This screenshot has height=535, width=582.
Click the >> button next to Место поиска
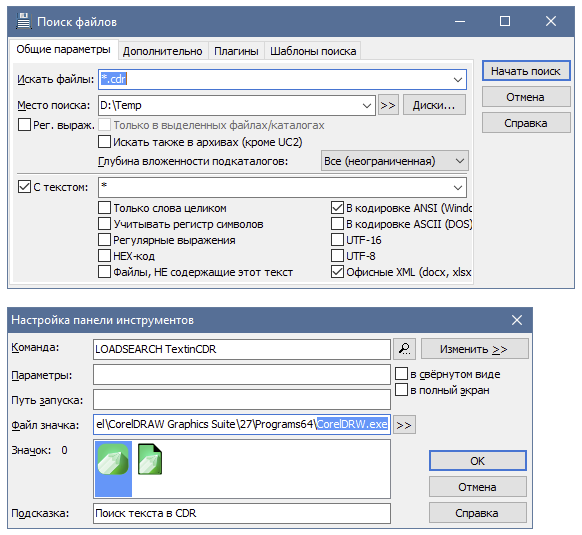click(388, 105)
